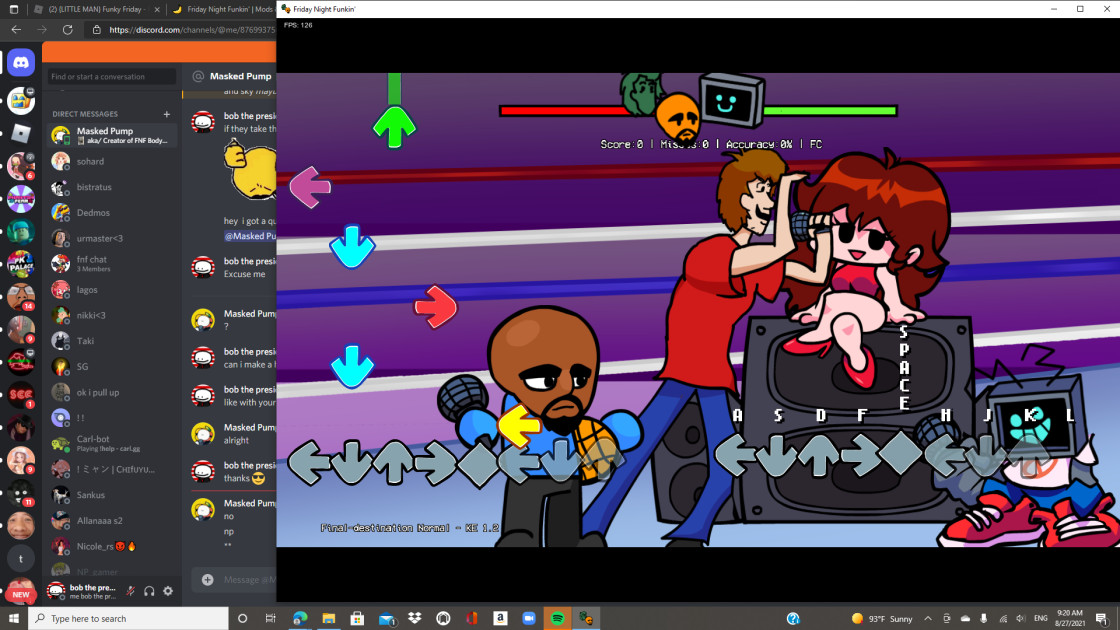
Task: Create a new DM with plus icon
Action: [167, 114]
